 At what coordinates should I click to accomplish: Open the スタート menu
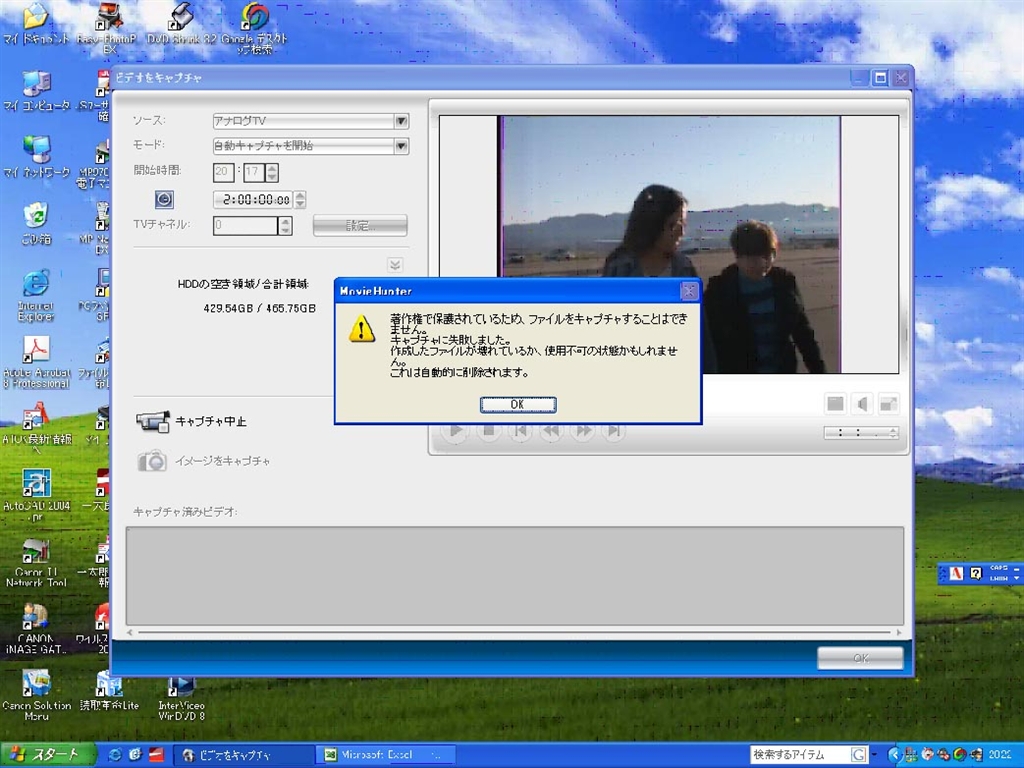tap(48, 755)
